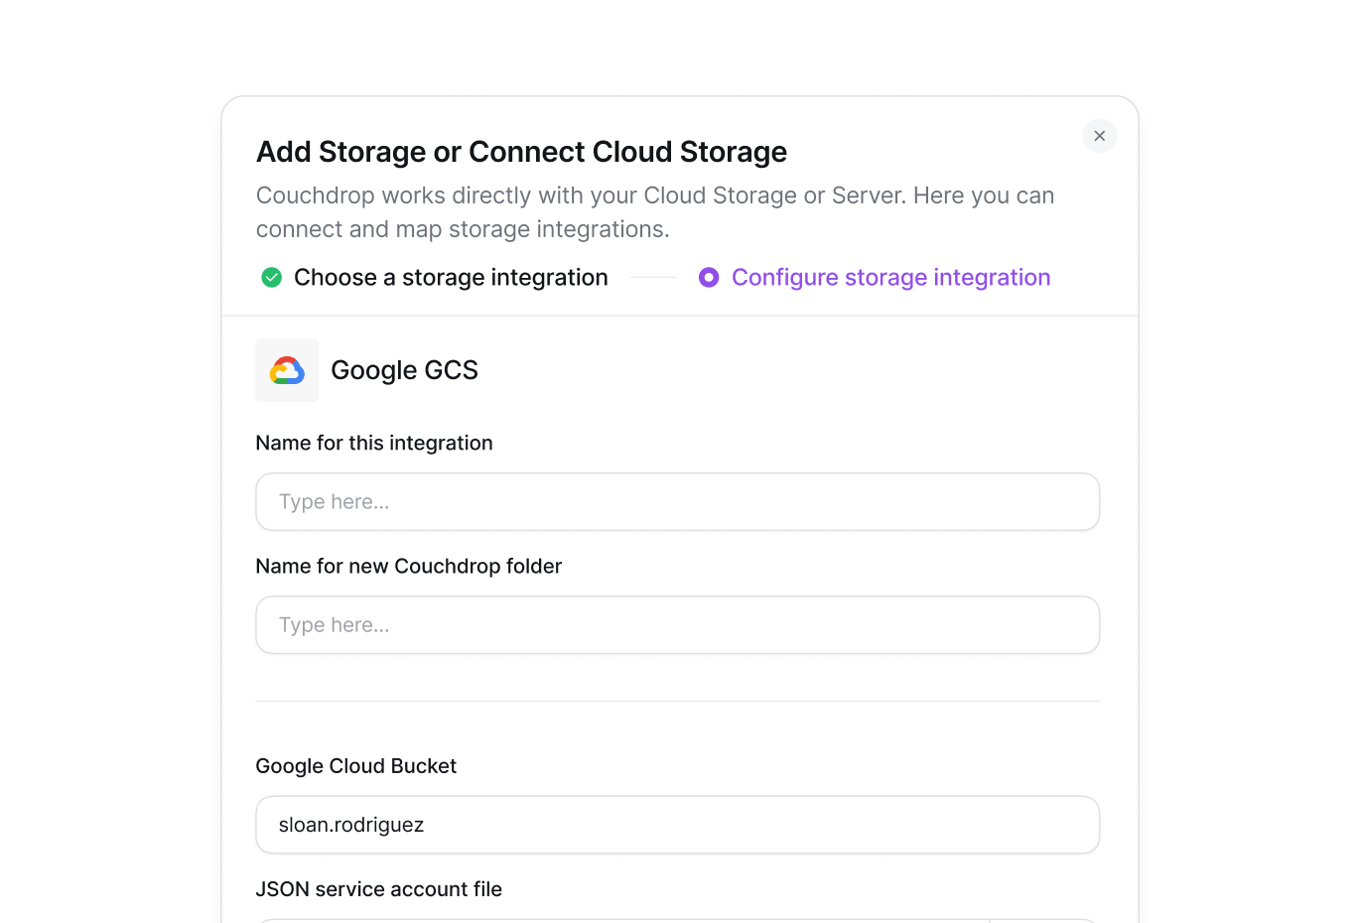1360x923 pixels.
Task: Click the step connector line between steps
Action: 653,277
